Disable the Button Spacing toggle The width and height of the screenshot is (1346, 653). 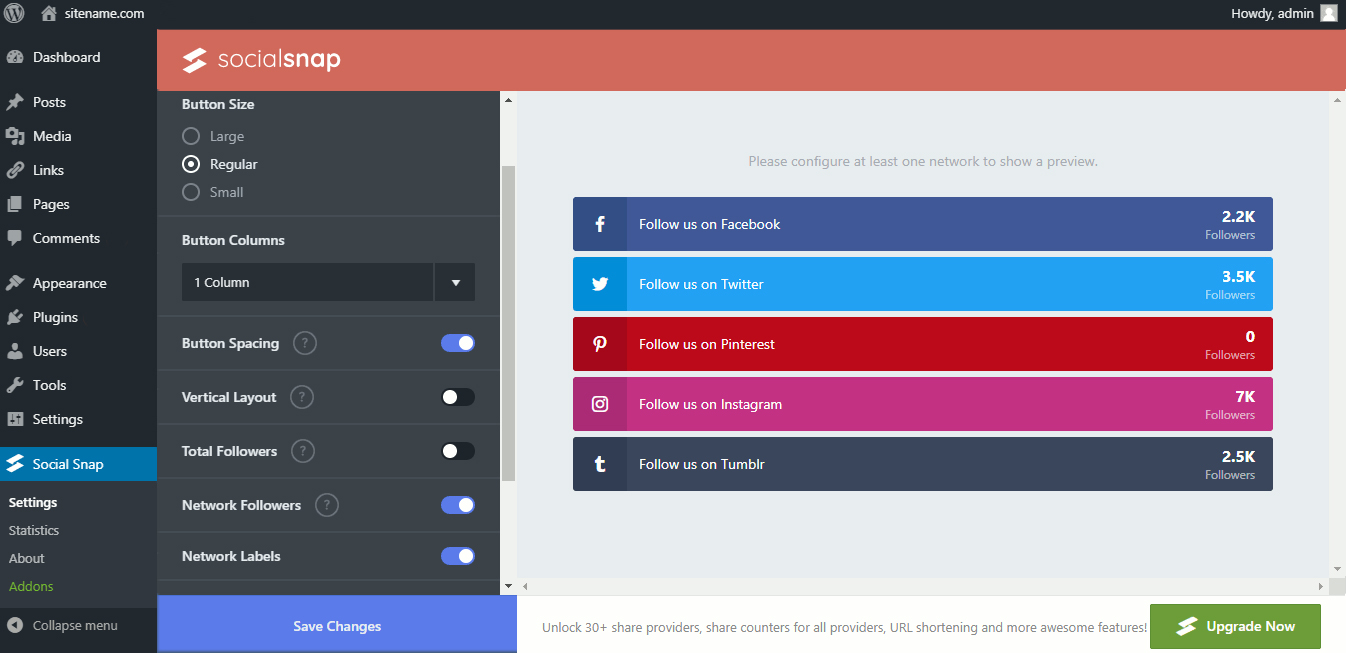click(x=458, y=343)
